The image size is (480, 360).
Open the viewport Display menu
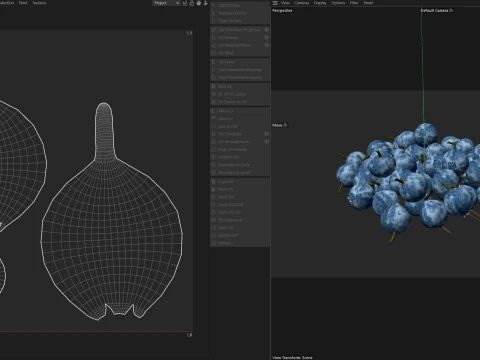320,3
